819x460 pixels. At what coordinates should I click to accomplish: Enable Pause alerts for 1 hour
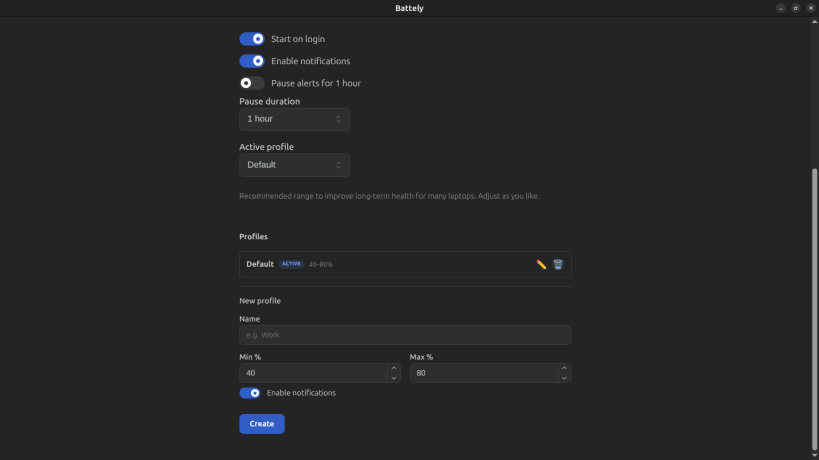(252, 83)
